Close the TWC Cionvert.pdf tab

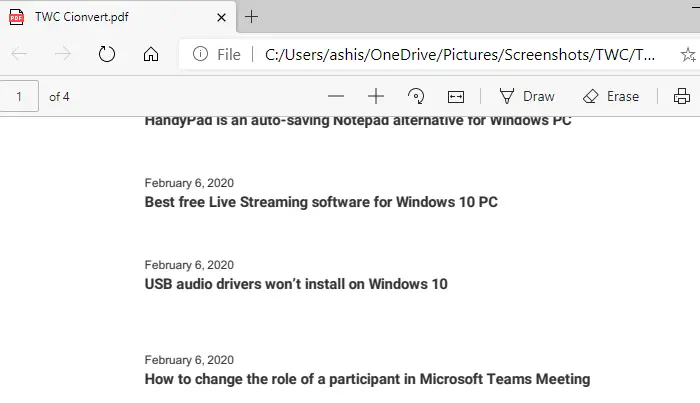point(221,17)
